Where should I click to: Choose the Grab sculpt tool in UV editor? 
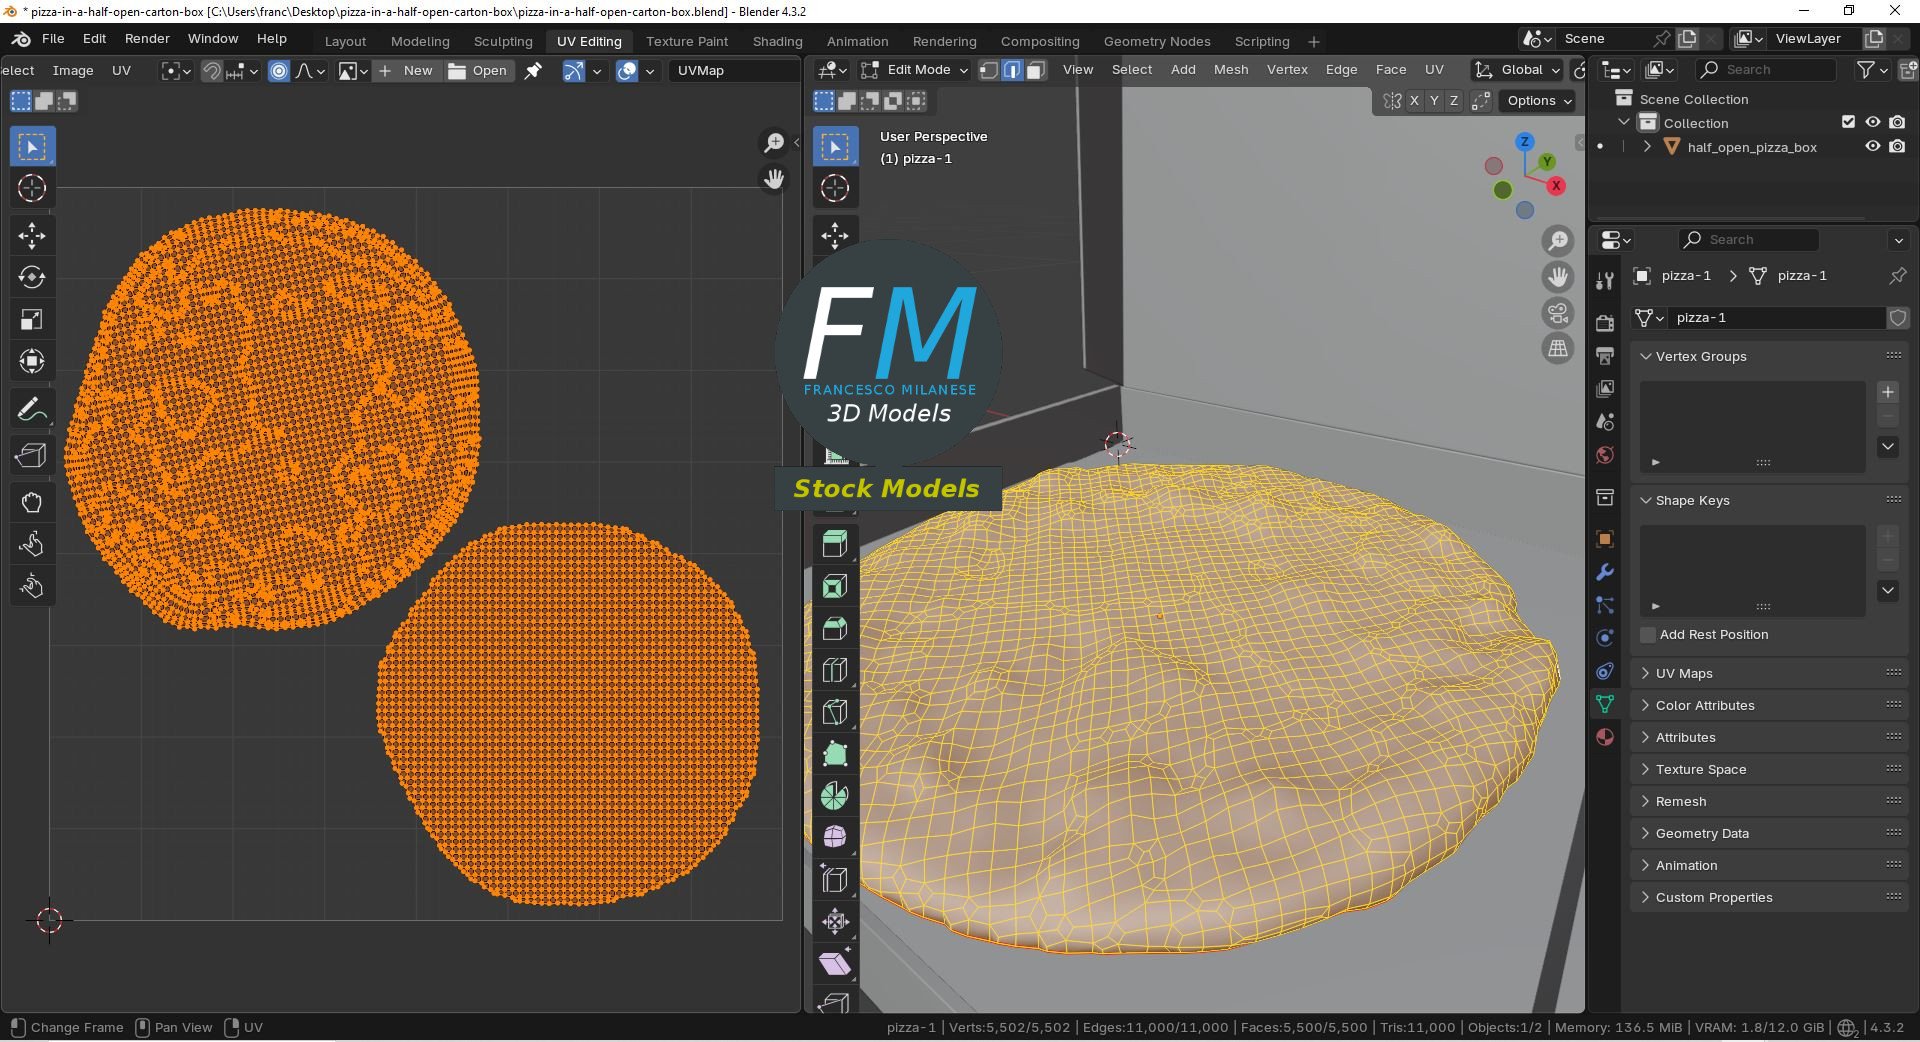(x=31, y=502)
